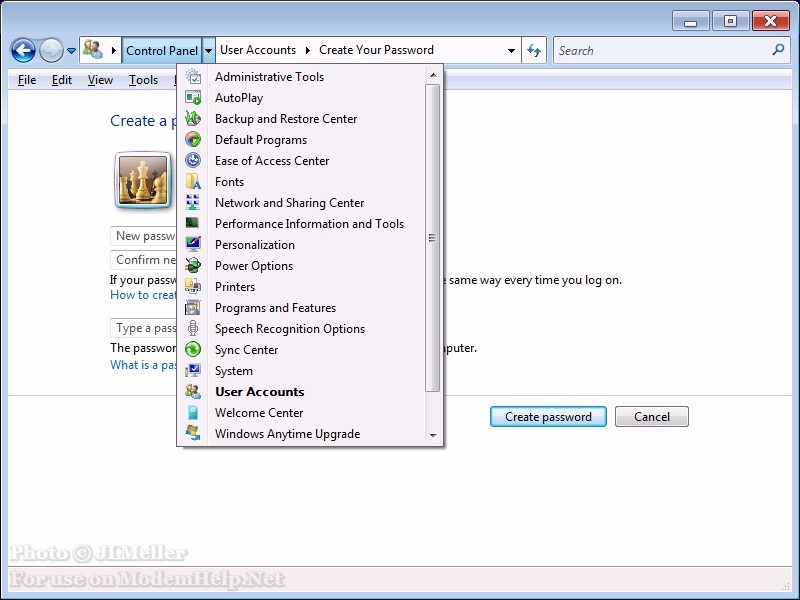Screen dimensions: 800x600
Task: Open Welcome Center entry
Action: (x=259, y=412)
